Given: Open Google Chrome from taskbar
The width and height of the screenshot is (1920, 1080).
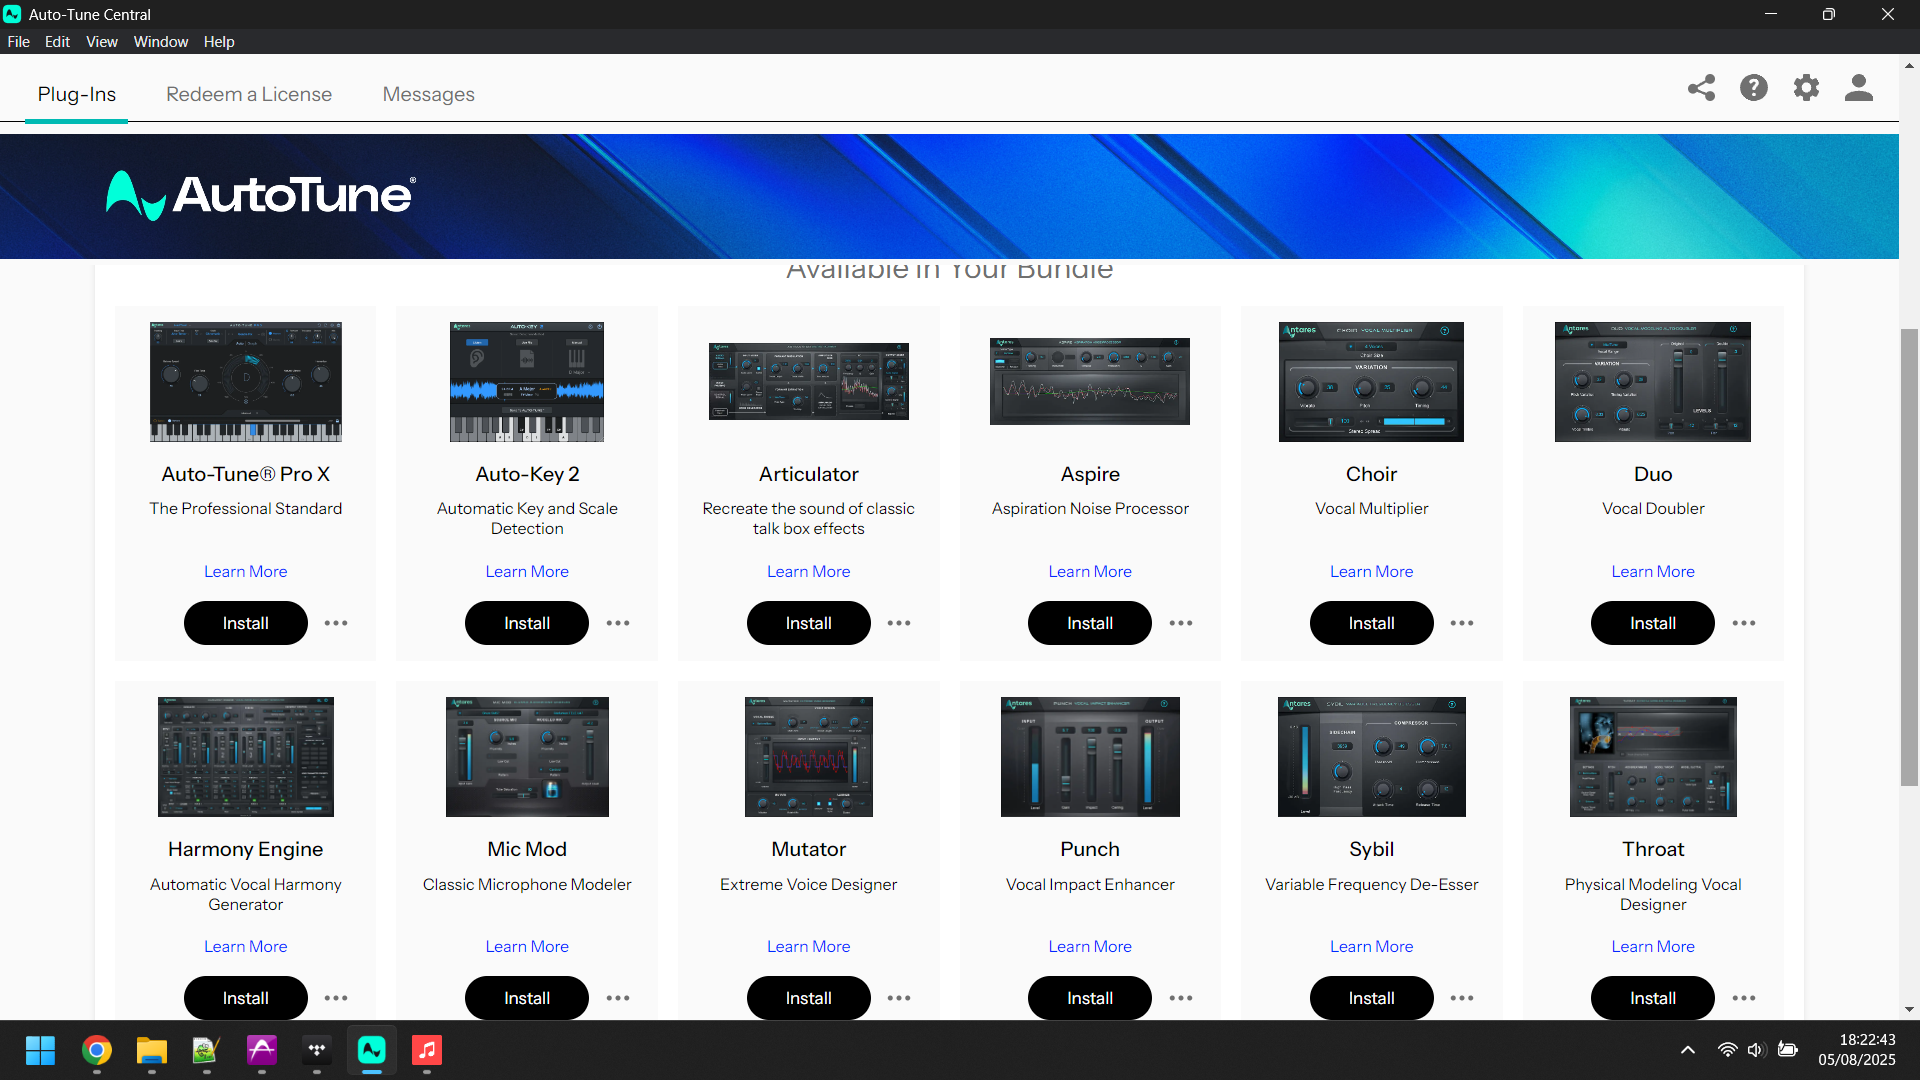Looking at the screenshot, I should tap(97, 1050).
